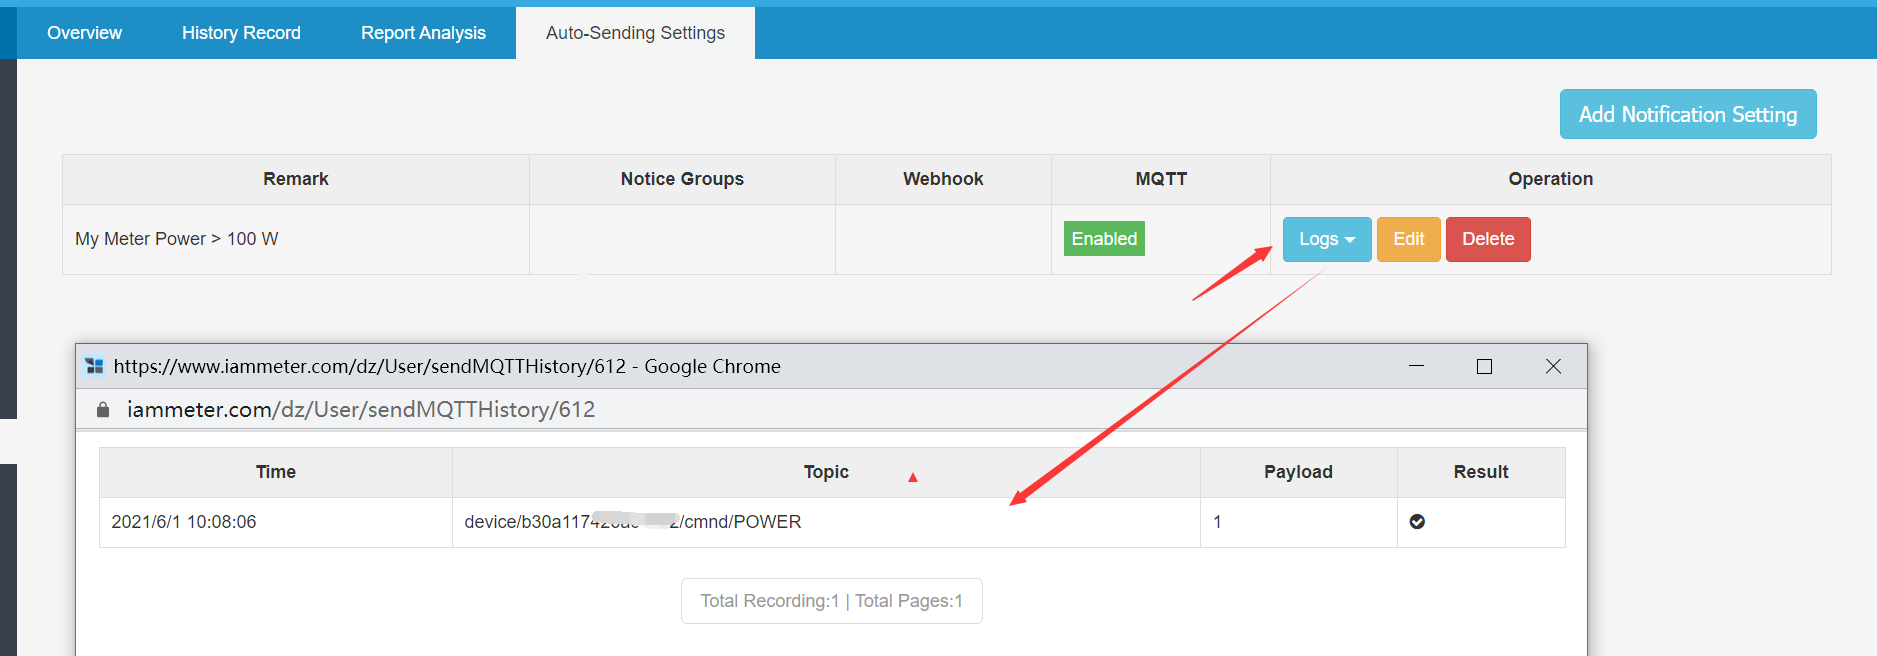Close the sendMQTTHistory popup window

[x=1553, y=366]
